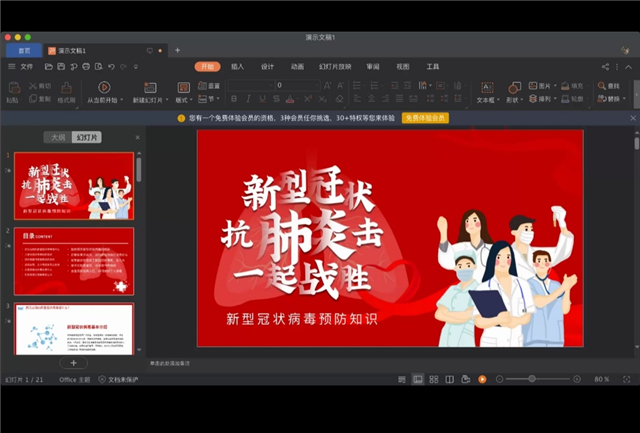Click the reading view icon in status bar
The width and height of the screenshot is (640, 433).
tap(449, 379)
